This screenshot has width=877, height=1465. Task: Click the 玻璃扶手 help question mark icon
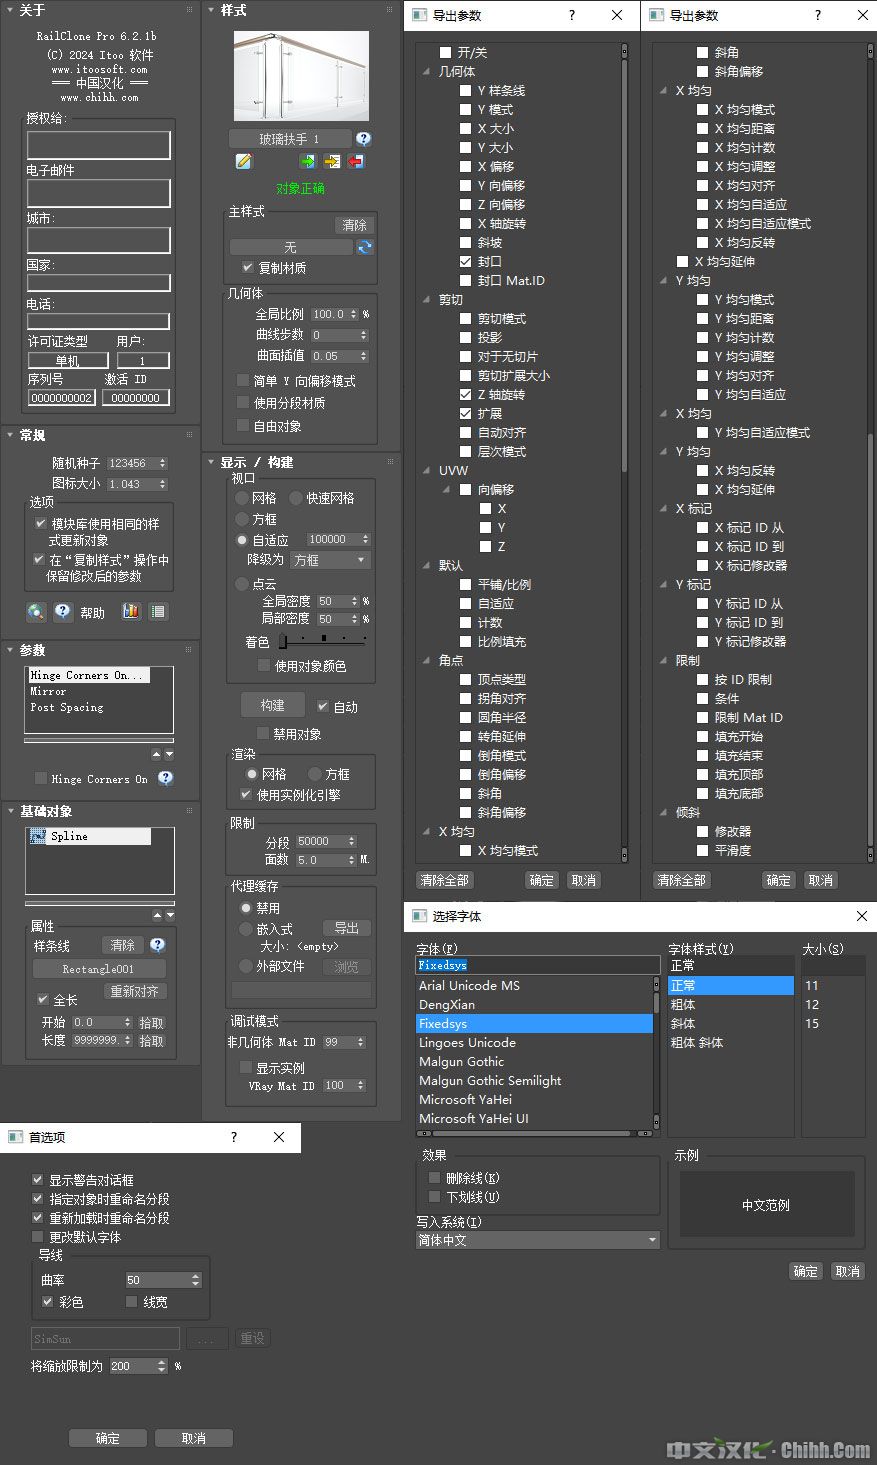[x=363, y=138]
